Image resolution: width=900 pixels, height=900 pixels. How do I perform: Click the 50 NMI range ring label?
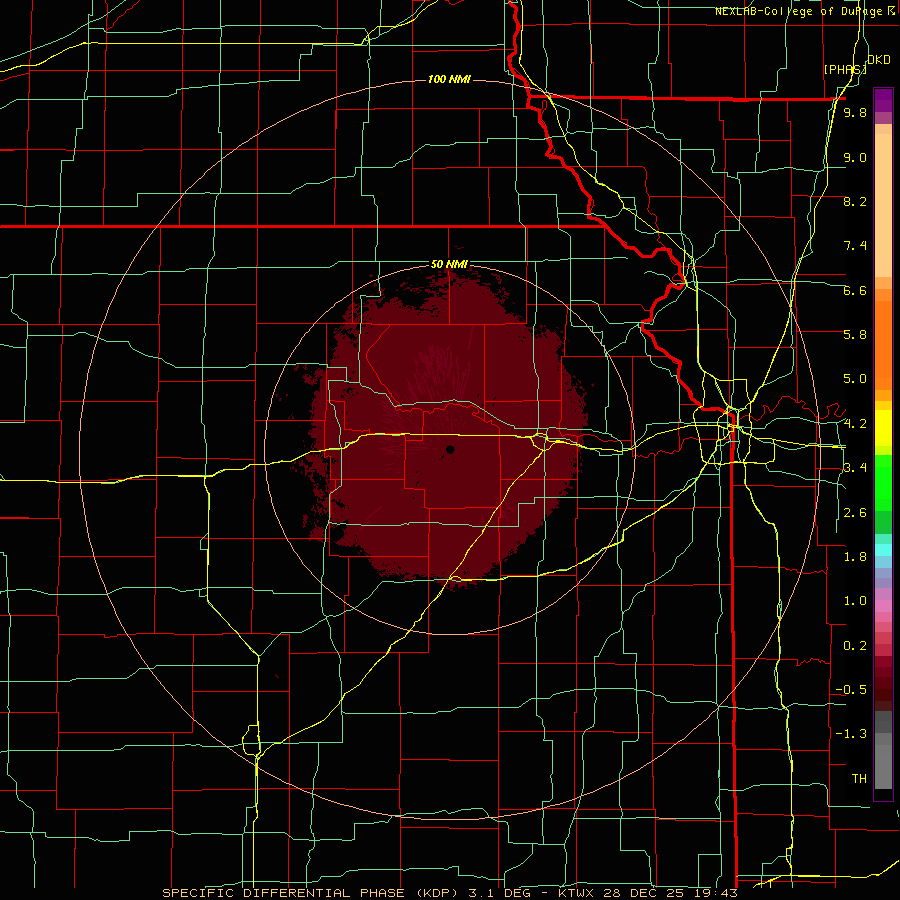point(449,264)
